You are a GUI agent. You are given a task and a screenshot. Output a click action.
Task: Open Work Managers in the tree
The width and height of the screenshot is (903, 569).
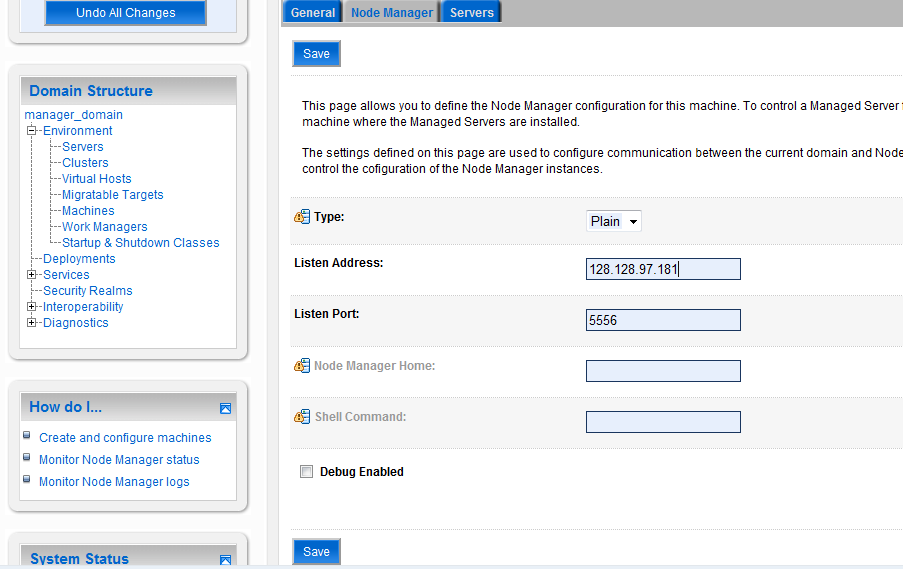[105, 227]
